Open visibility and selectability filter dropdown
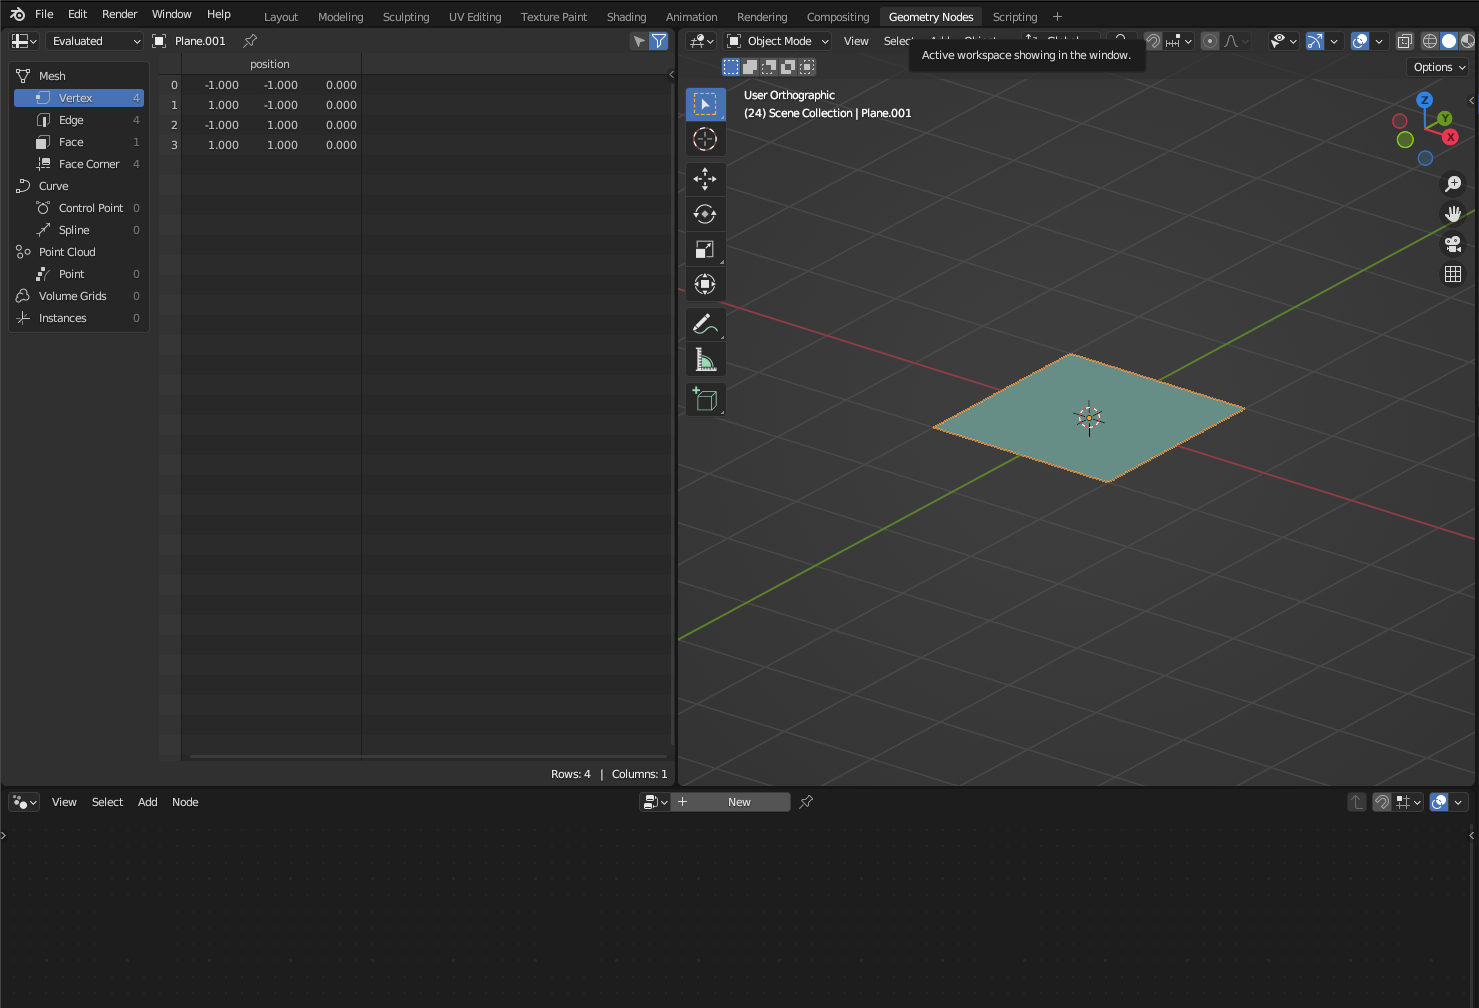The image size is (1479, 1008). click(1283, 41)
